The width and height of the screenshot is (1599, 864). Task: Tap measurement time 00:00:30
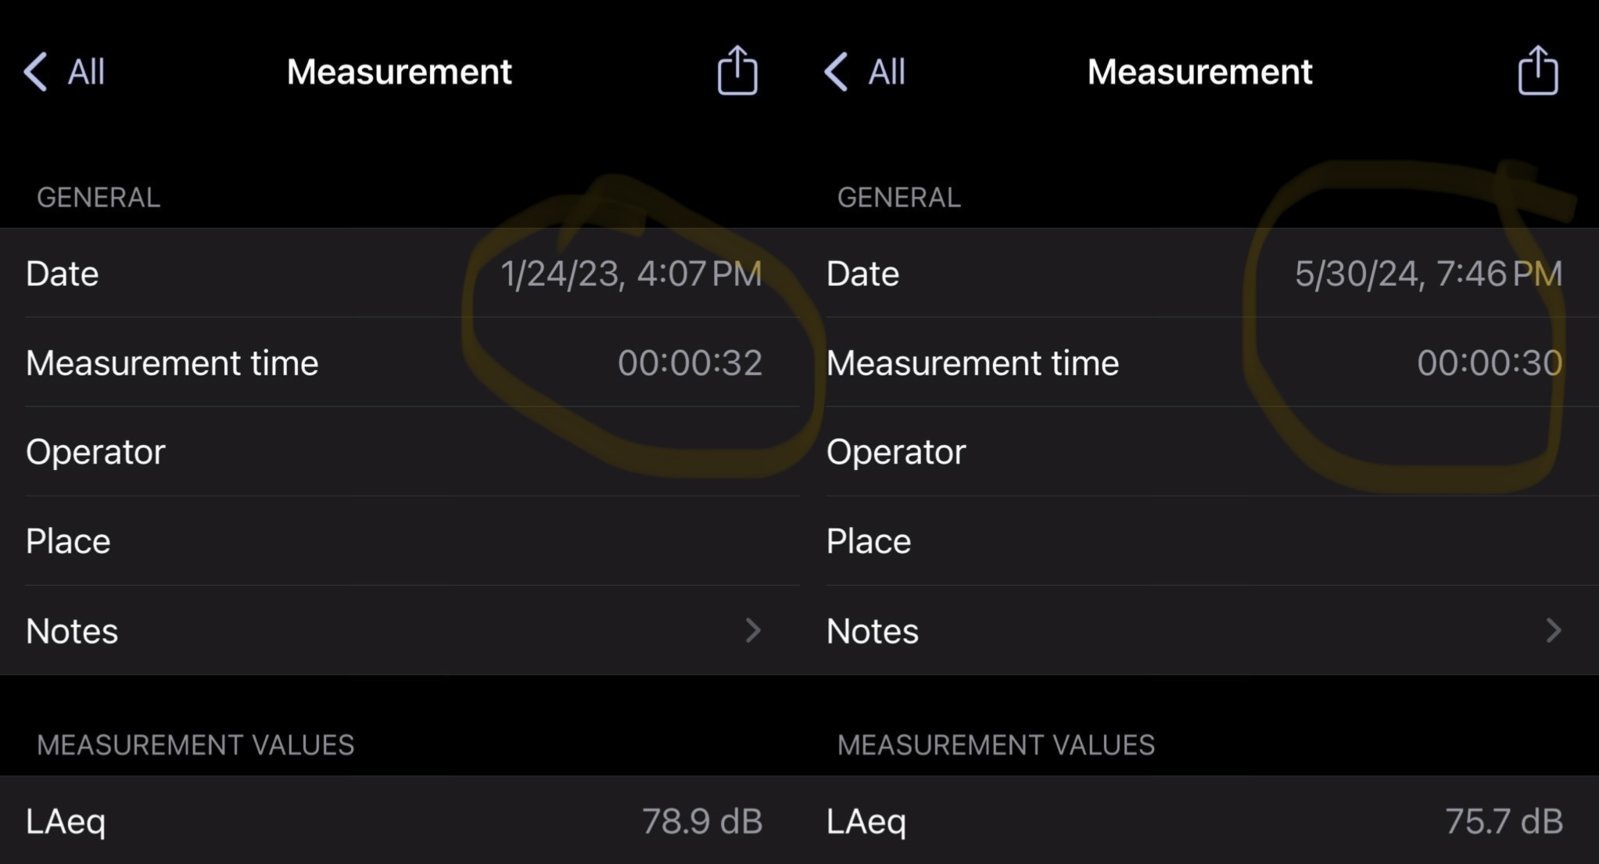(x=1490, y=362)
